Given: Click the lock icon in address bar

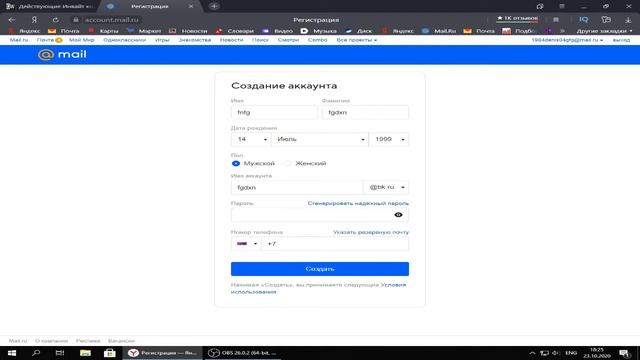Looking at the screenshot, I should (76, 20).
